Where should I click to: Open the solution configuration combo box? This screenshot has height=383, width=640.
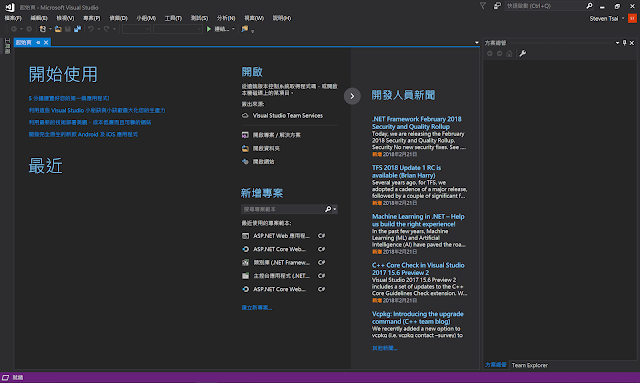pyautogui.click(x=136, y=29)
